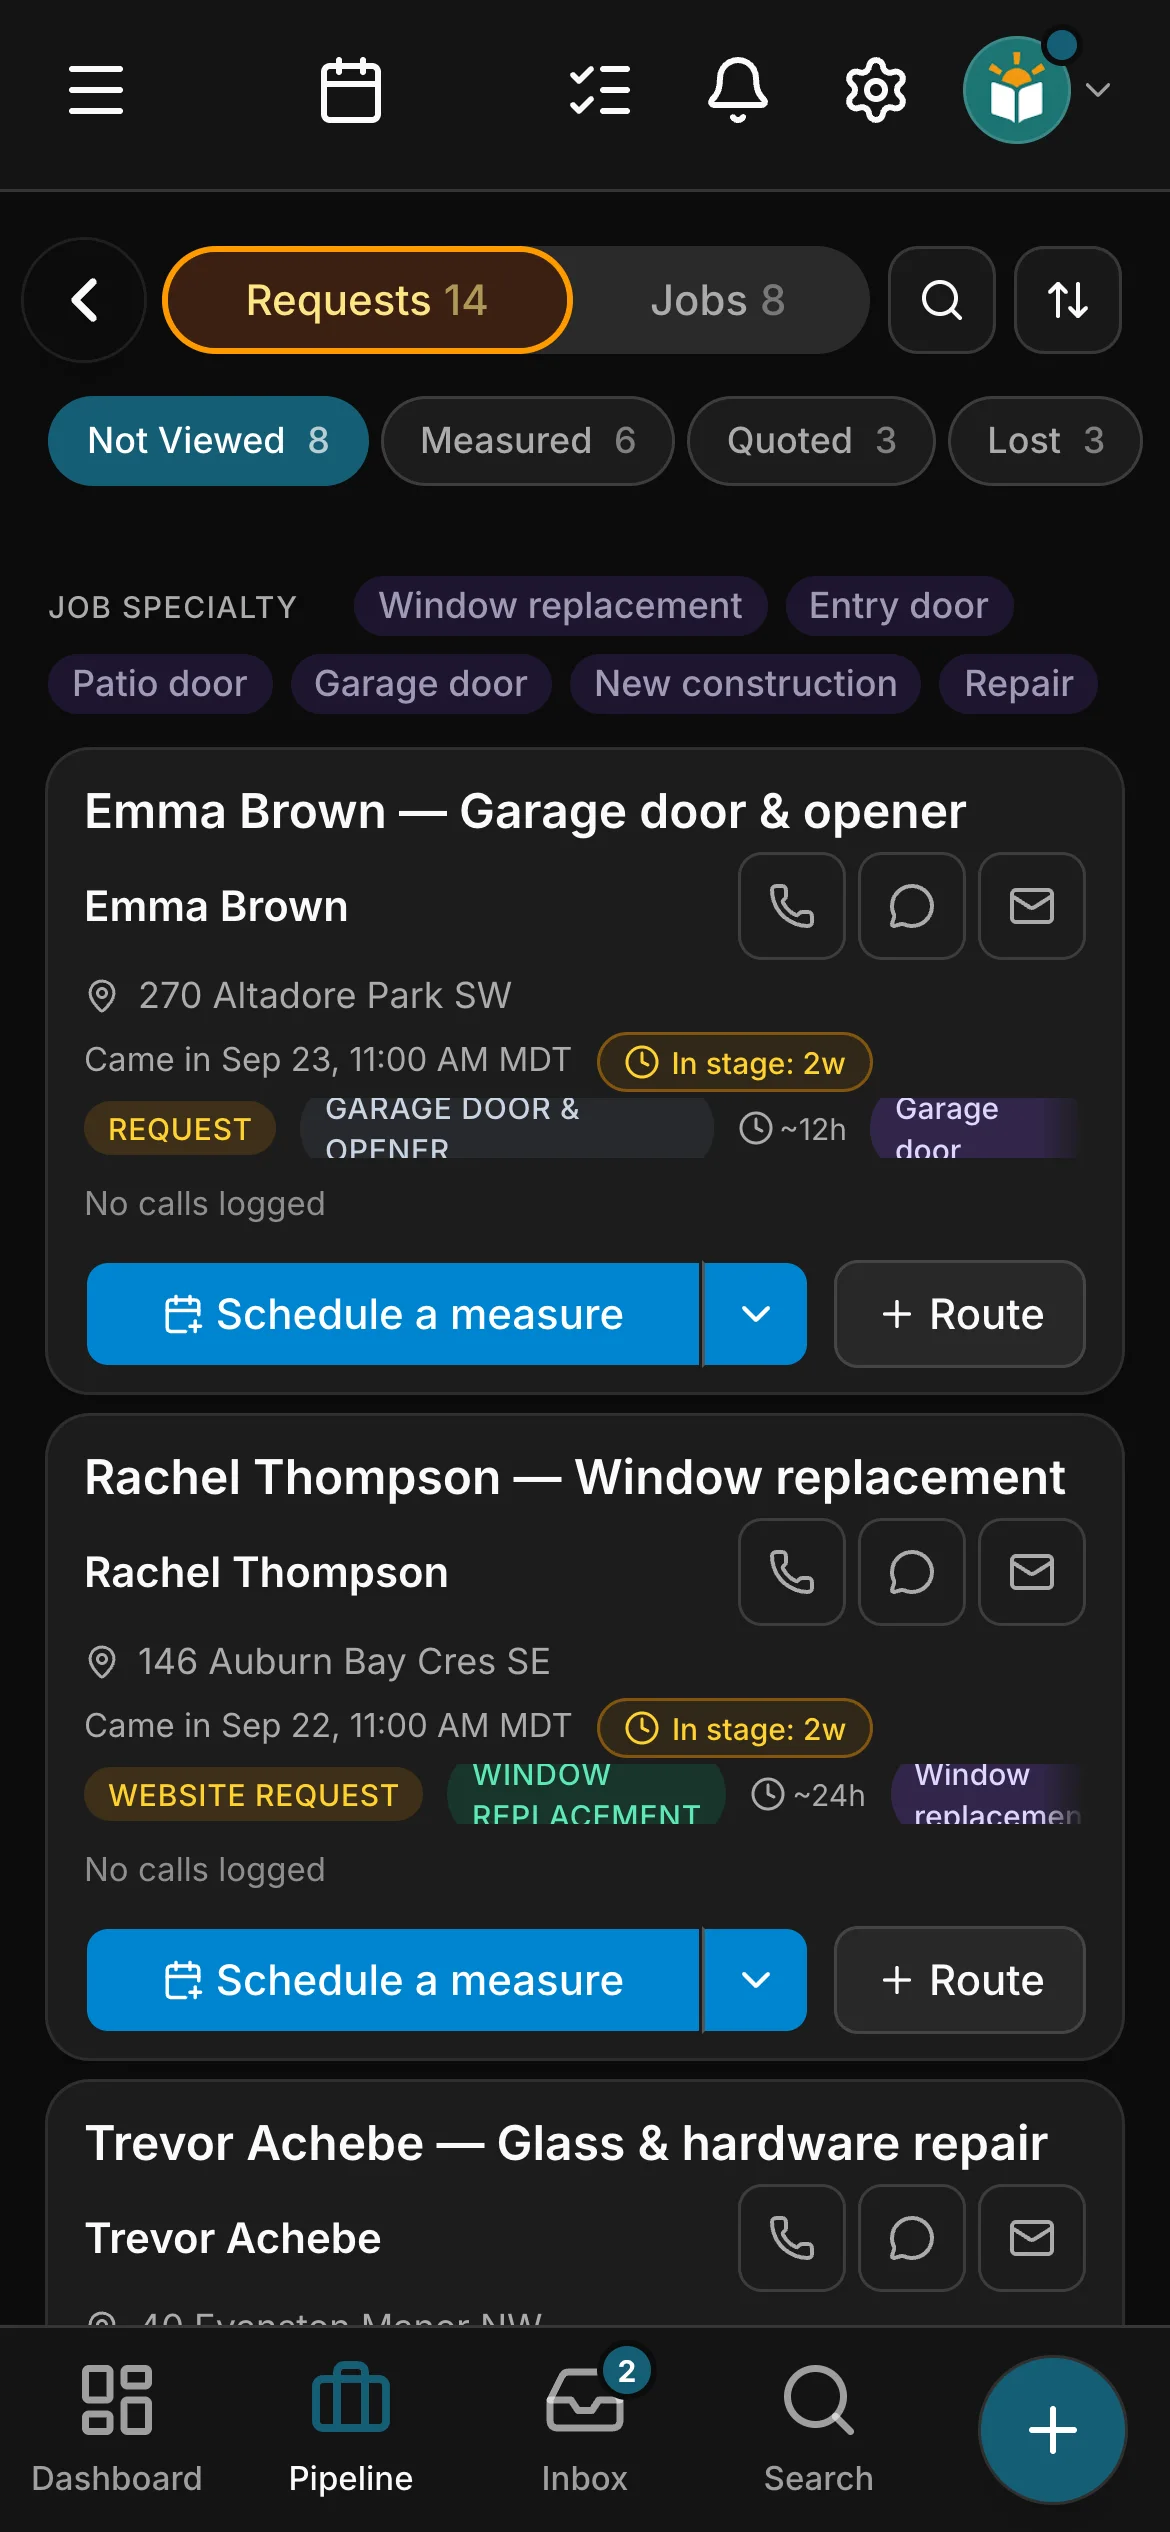Schedule a measure for Emma Brown

tap(393, 1314)
